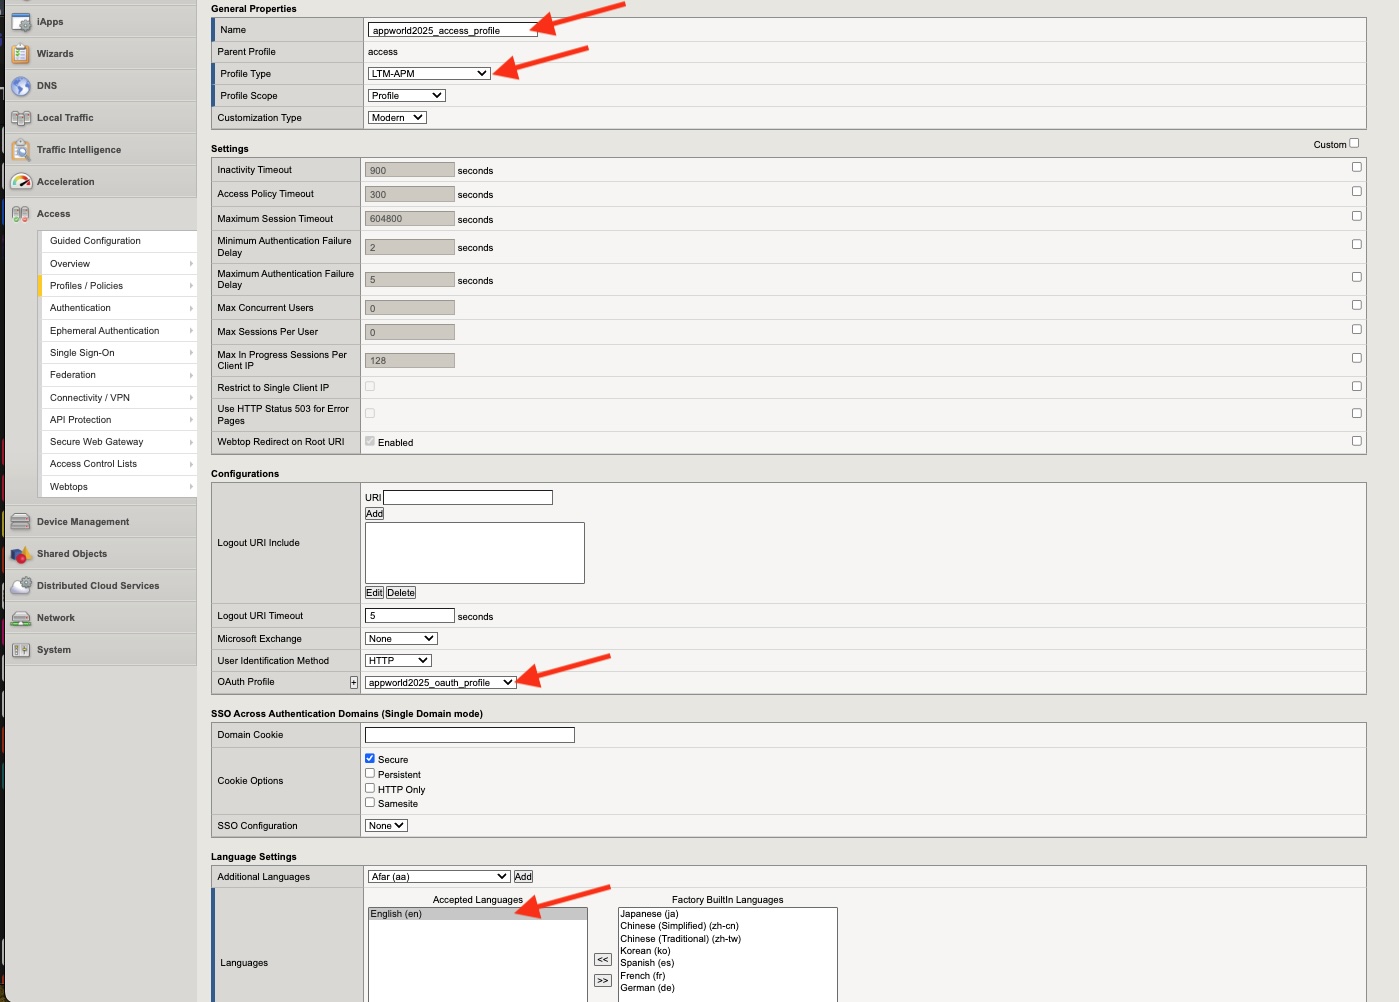Click the Traffic Intelligence icon
Viewport: 1399px width, 1002px height.
point(21,150)
